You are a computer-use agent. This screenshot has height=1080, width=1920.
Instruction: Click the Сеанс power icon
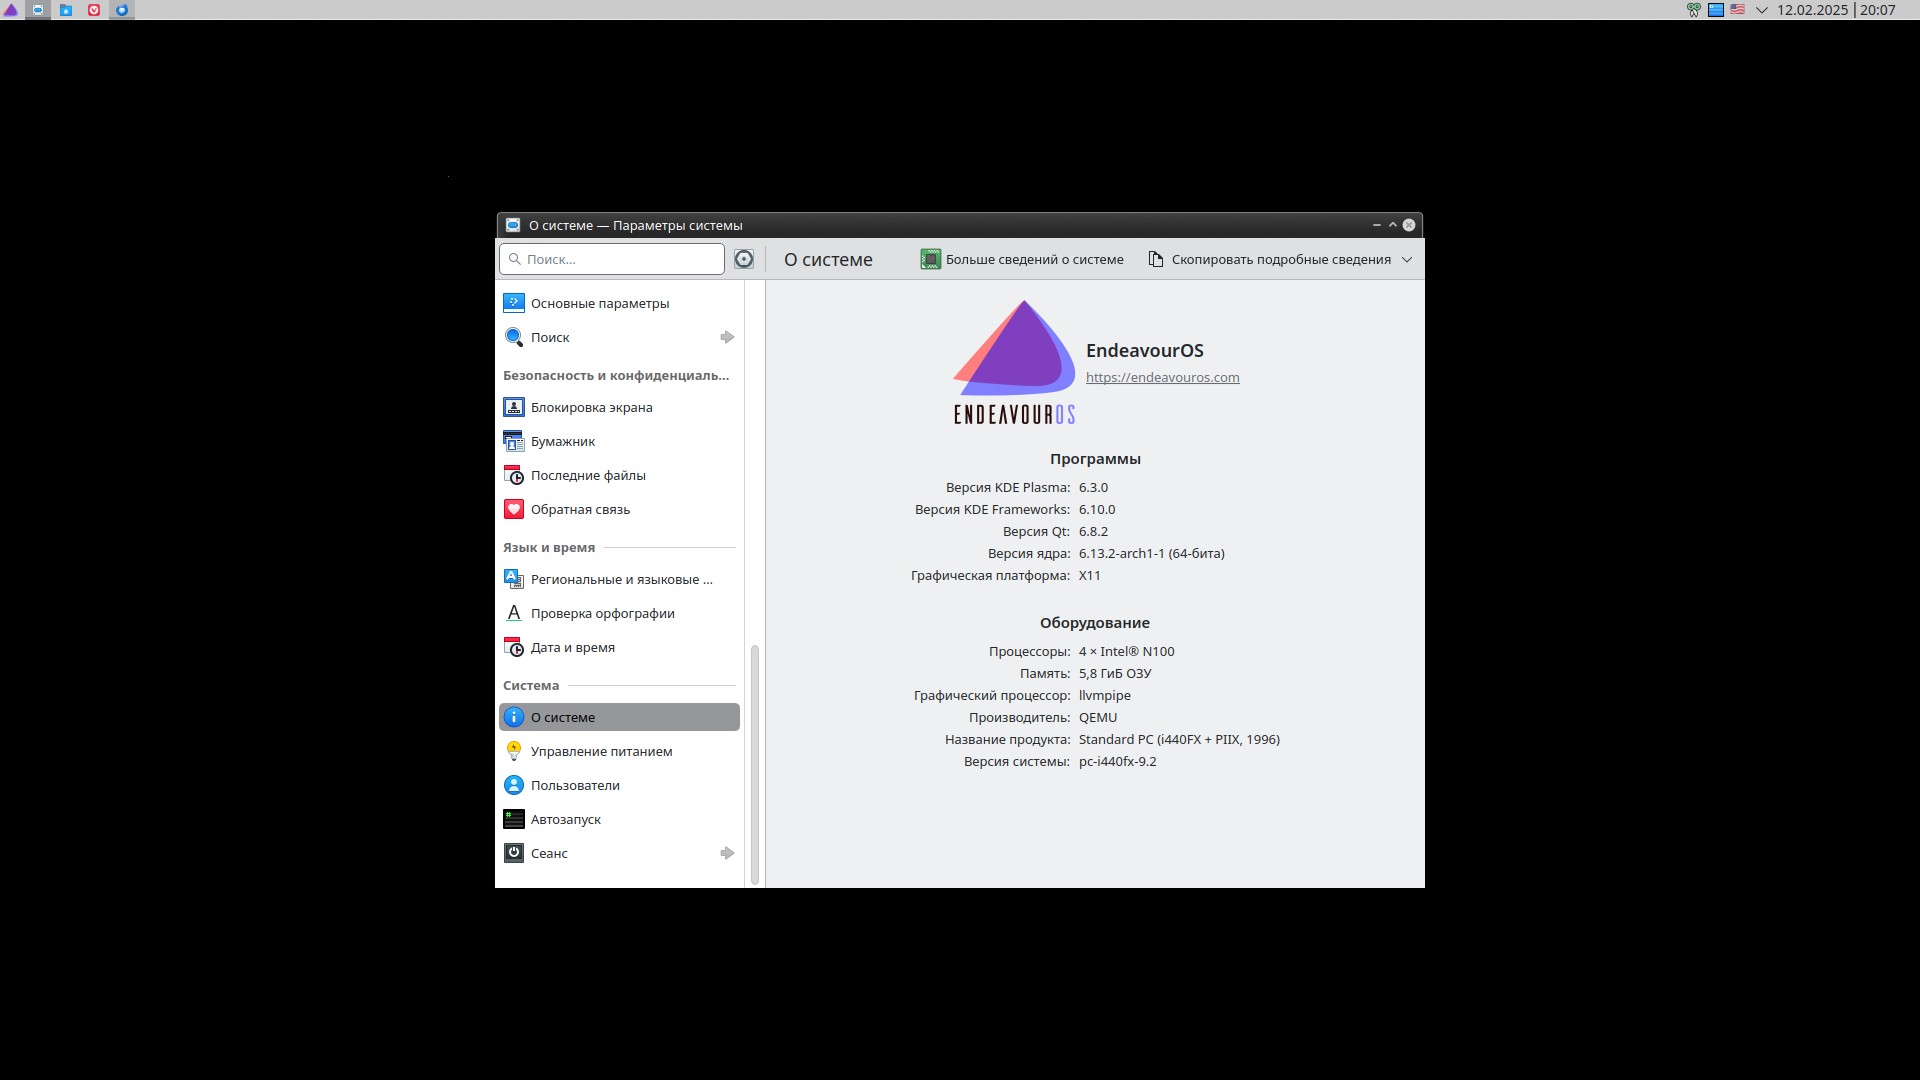point(514,853)
